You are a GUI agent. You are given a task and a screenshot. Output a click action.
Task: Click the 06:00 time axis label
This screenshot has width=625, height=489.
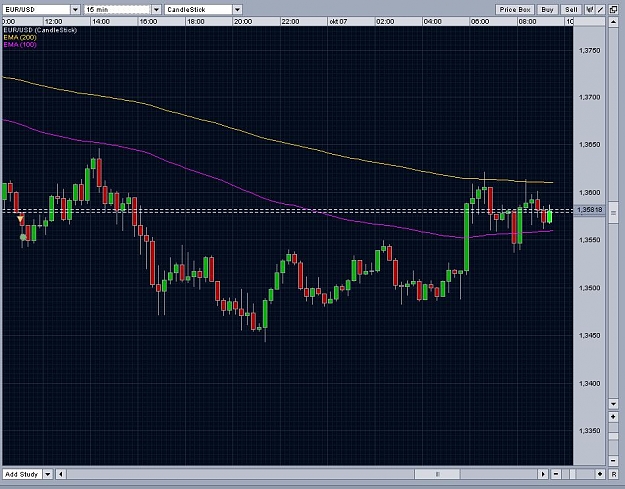(480, 22)
